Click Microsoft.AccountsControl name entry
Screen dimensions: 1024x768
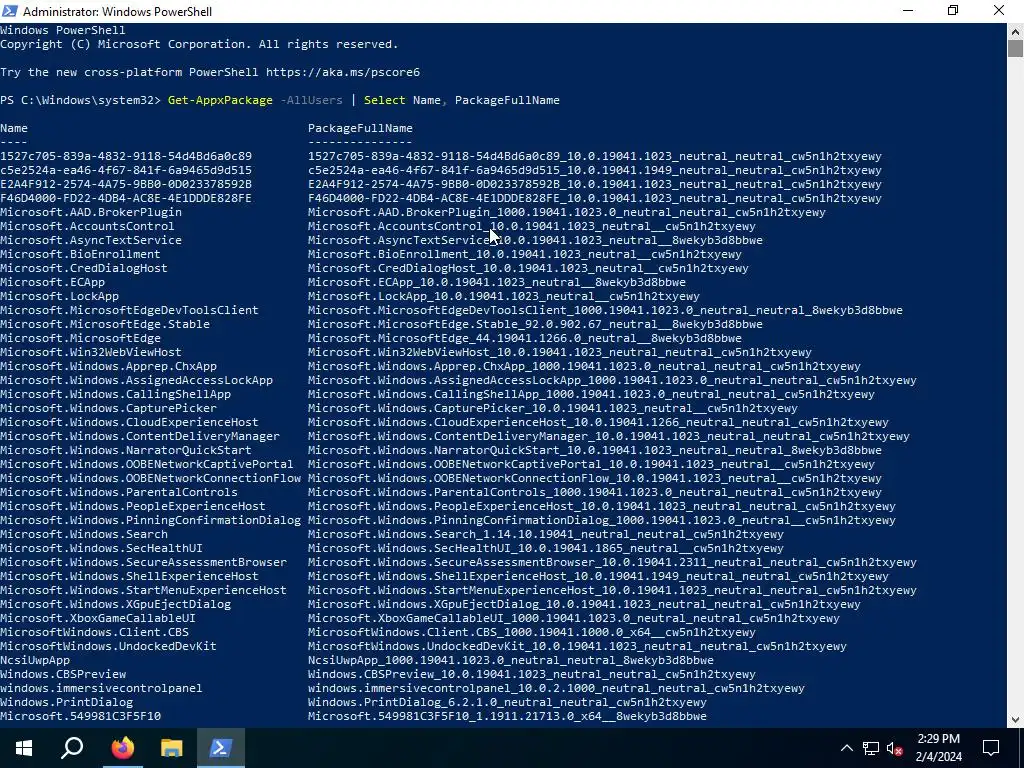(x=87, y=226)
